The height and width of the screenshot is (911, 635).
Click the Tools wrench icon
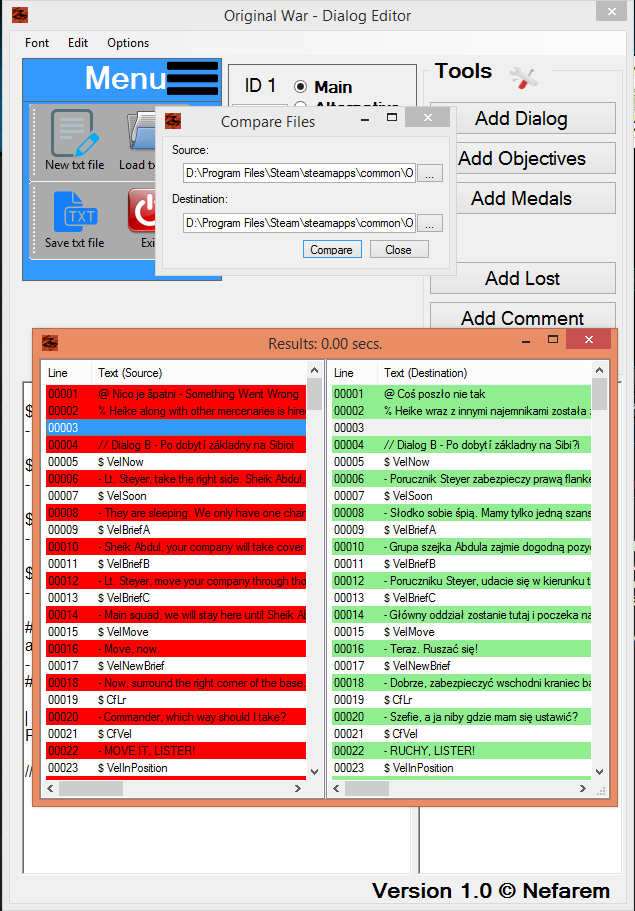[523, 77]
